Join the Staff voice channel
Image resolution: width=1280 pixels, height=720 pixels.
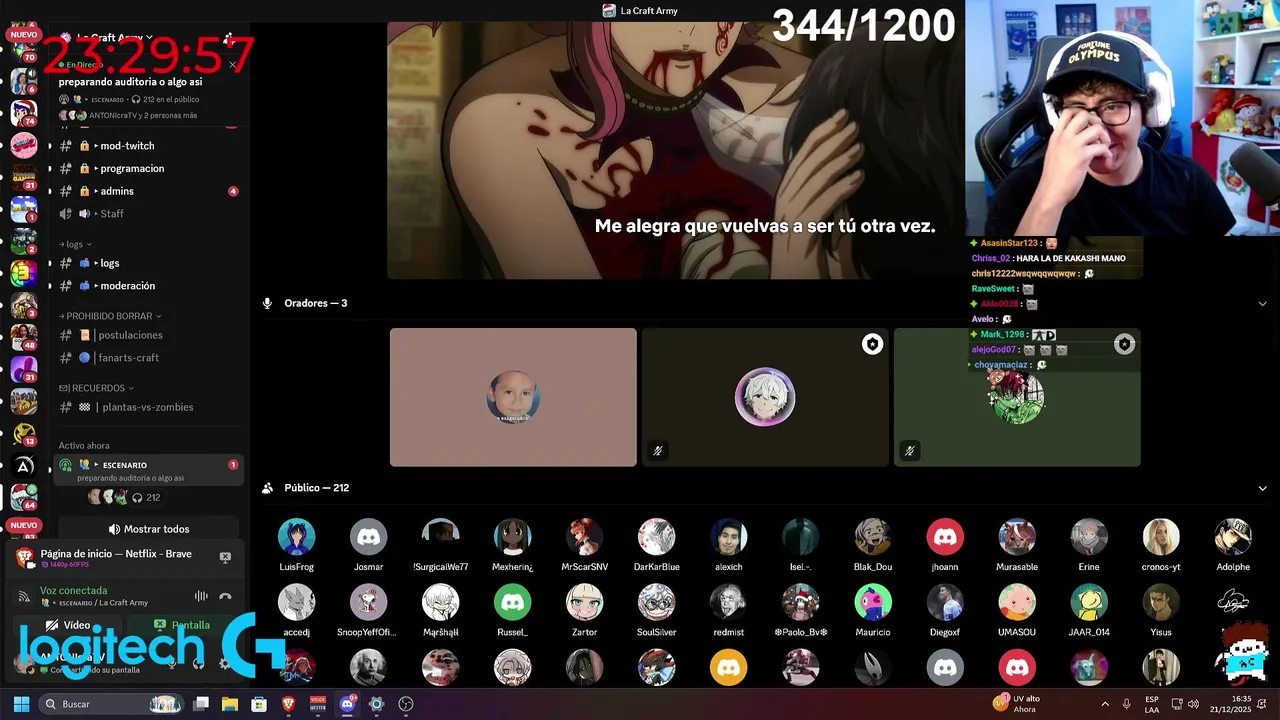[148, 214]
